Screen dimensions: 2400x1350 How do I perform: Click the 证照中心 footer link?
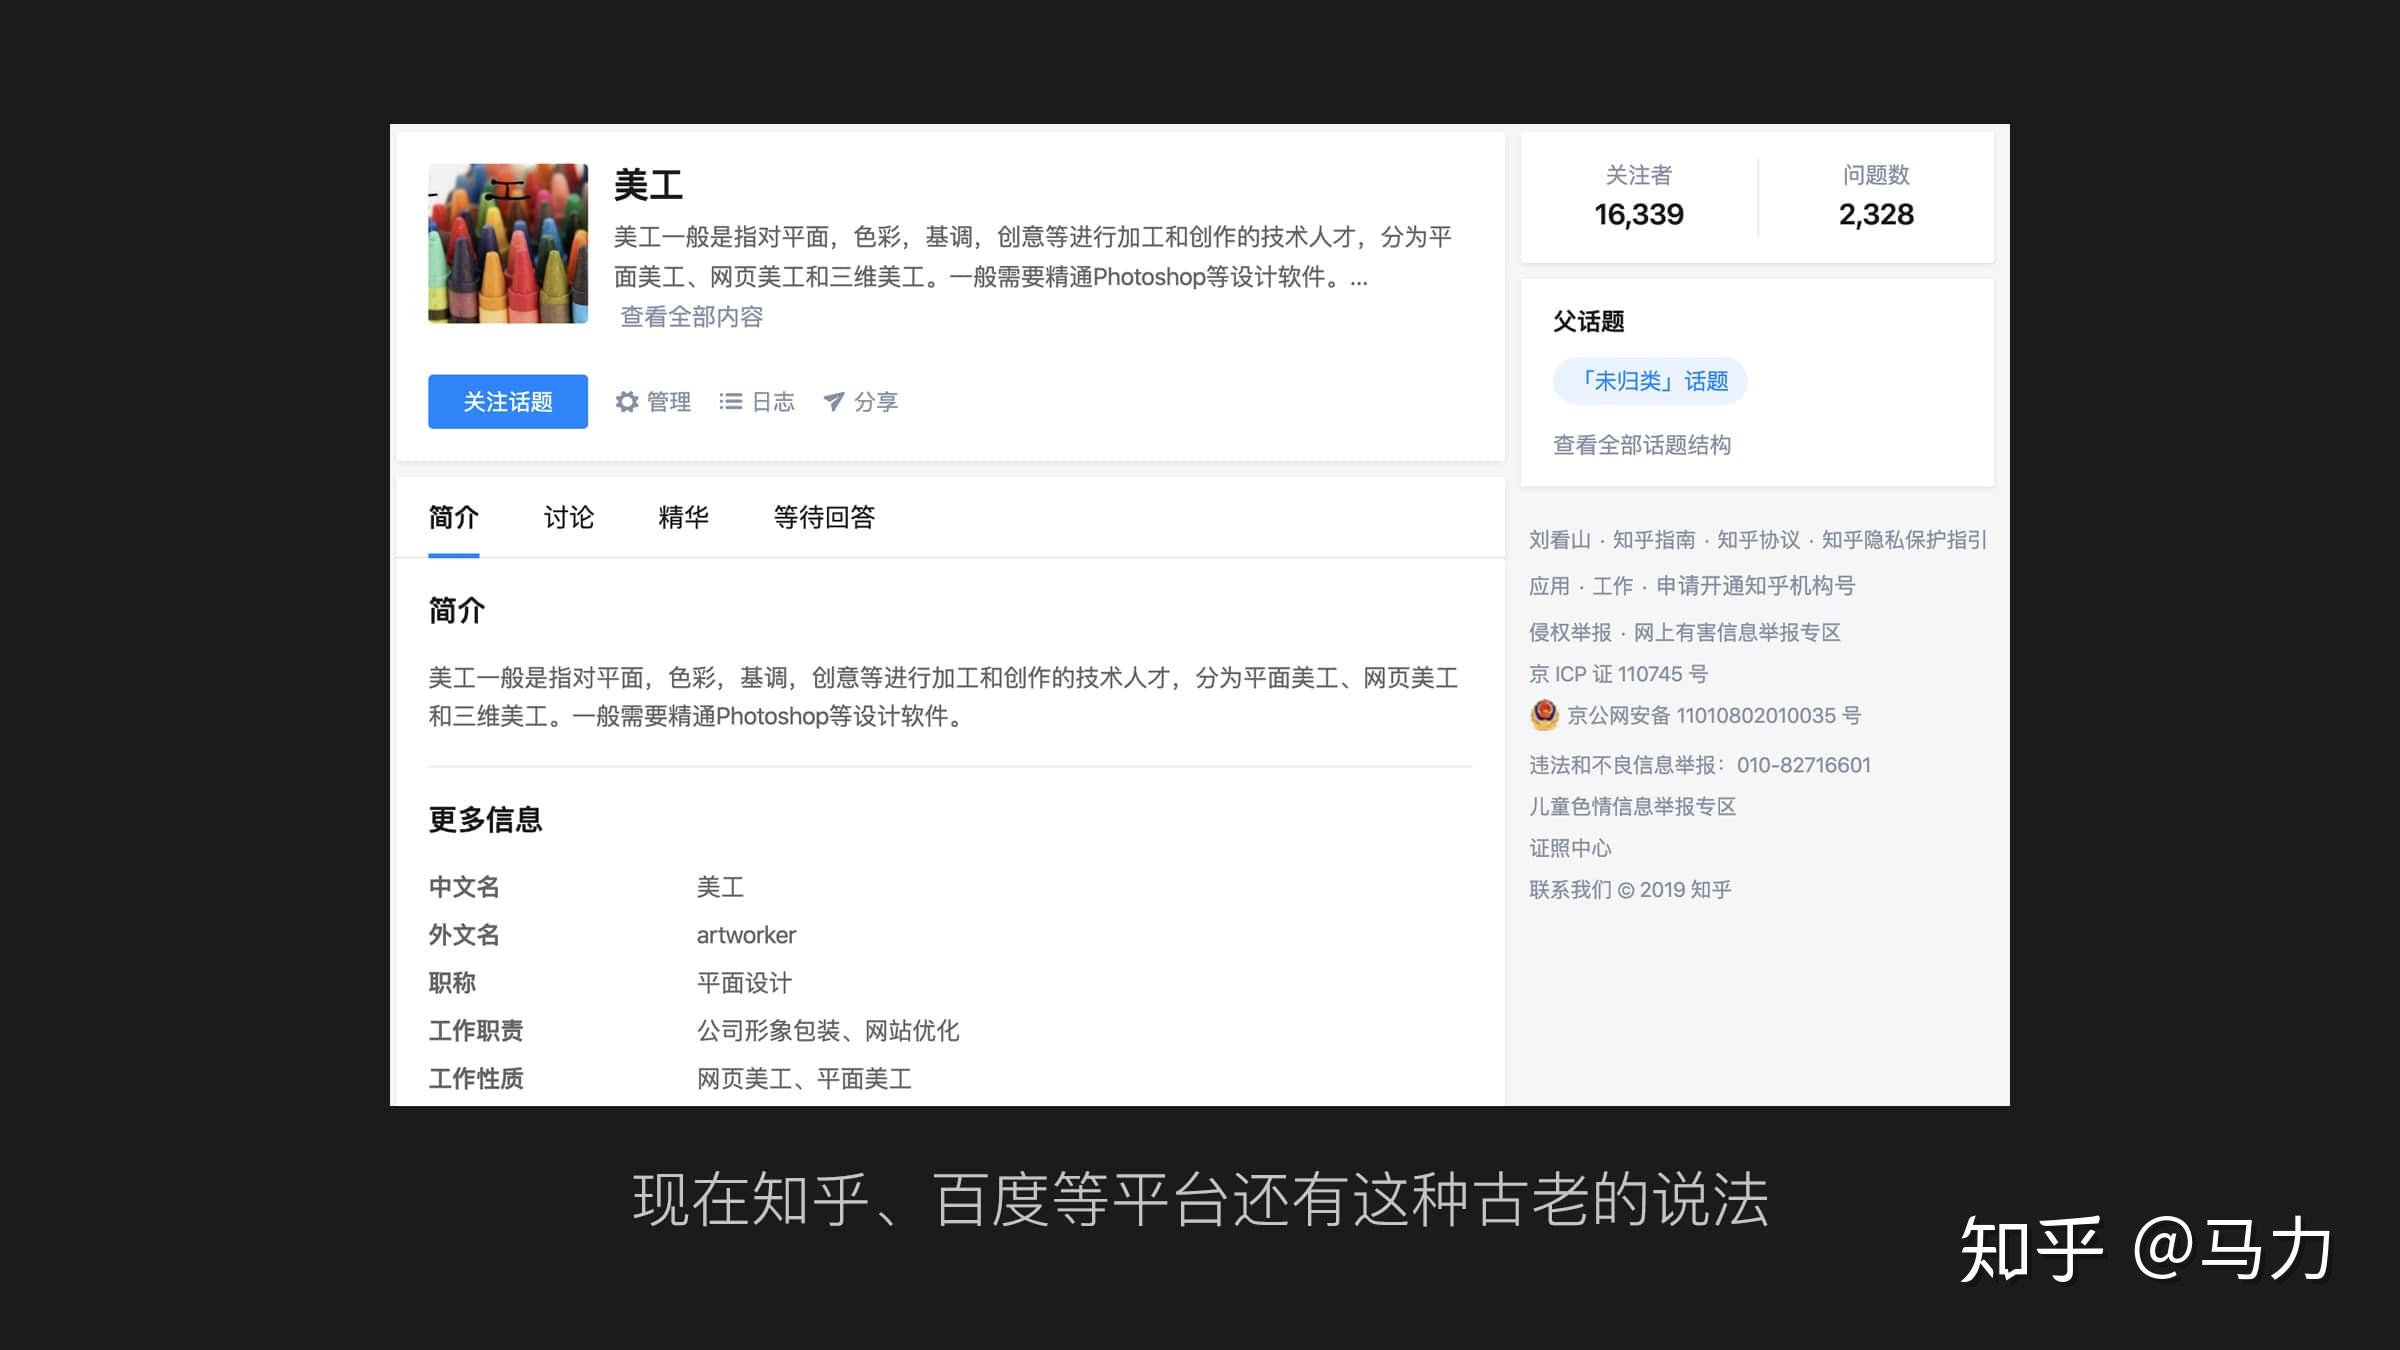point(1570,848)
